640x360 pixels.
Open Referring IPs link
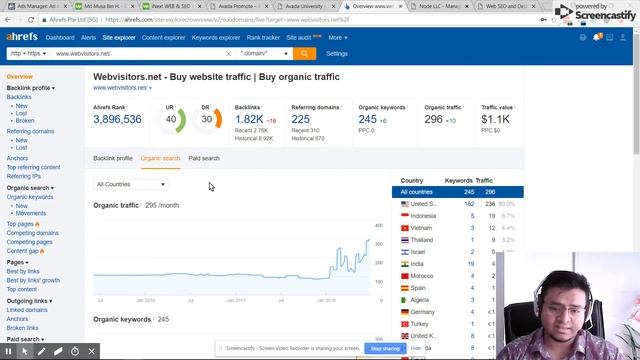point(24,176)
